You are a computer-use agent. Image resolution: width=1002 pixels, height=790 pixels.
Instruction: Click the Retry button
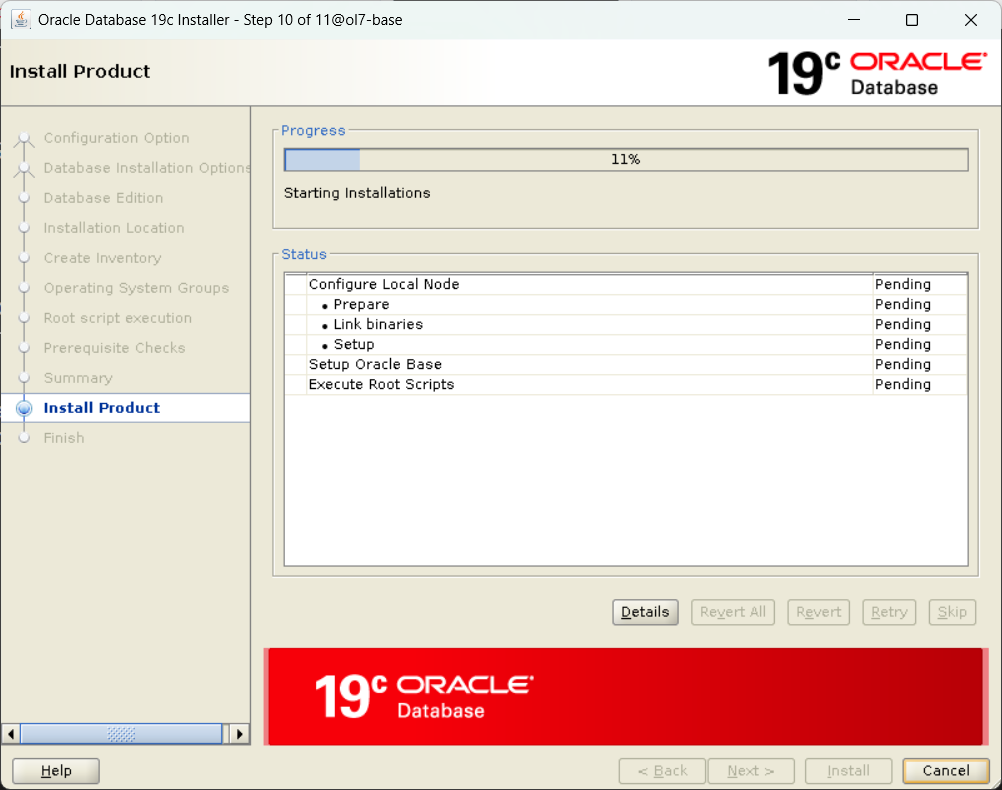889,612
